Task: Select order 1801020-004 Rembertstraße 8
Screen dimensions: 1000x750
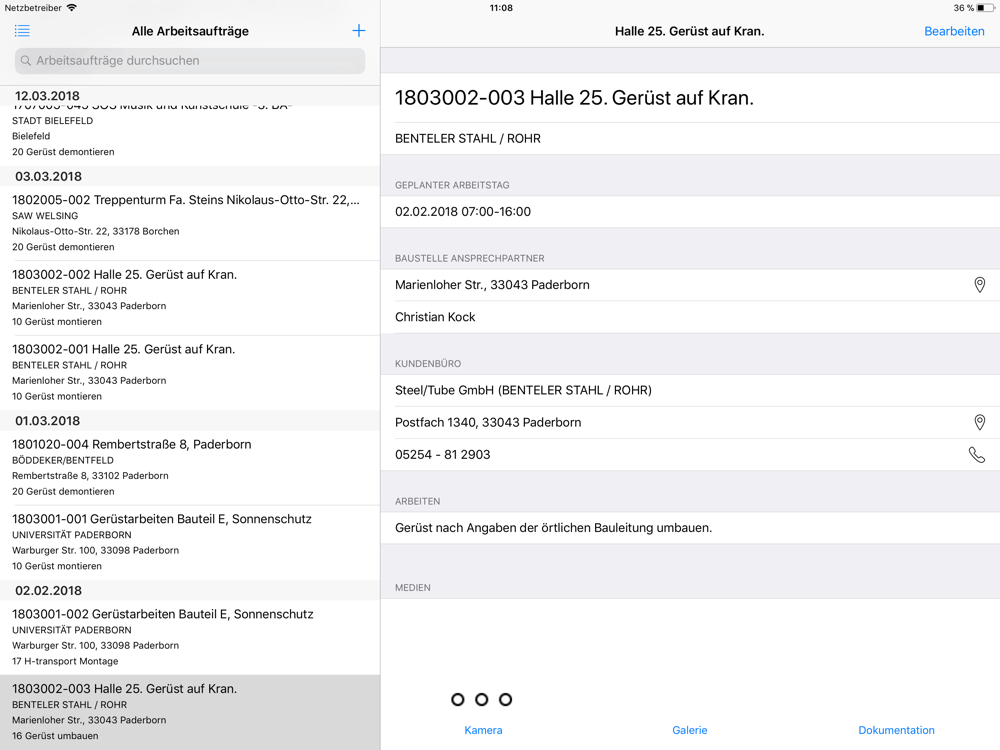Action: click(190, 467)
